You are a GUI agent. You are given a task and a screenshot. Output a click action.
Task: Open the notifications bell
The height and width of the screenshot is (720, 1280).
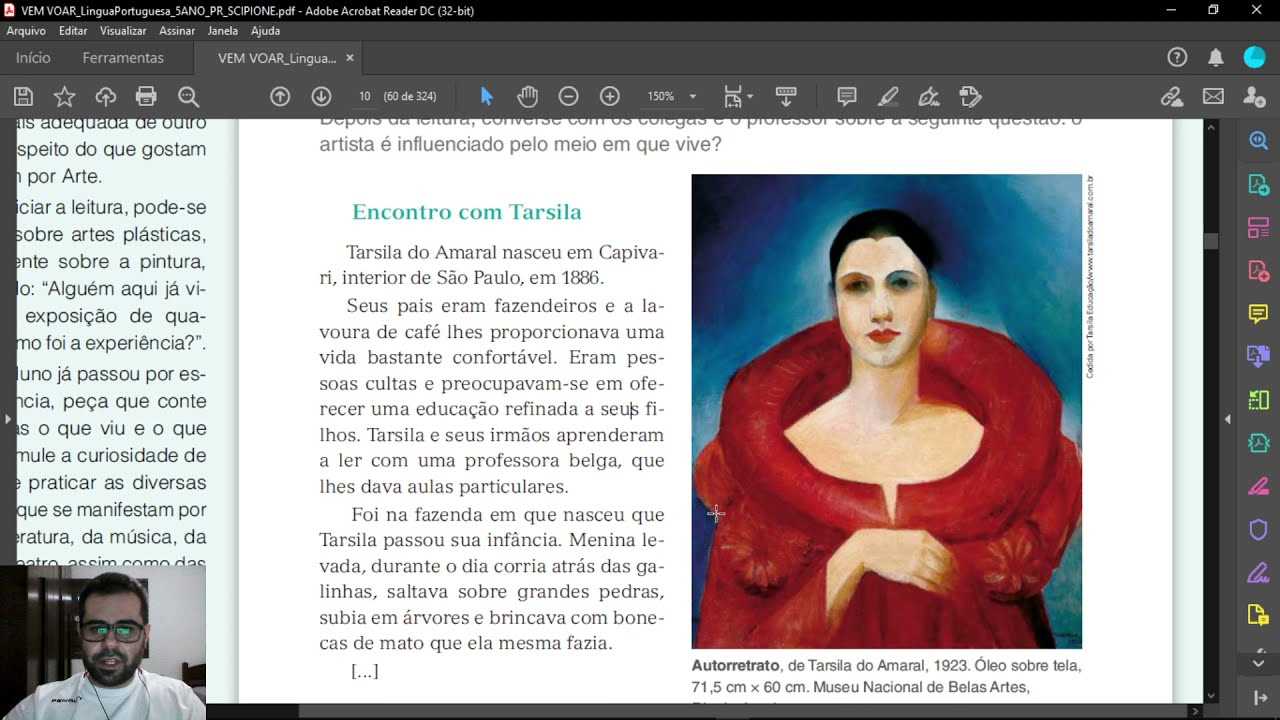coord(1216,58)
